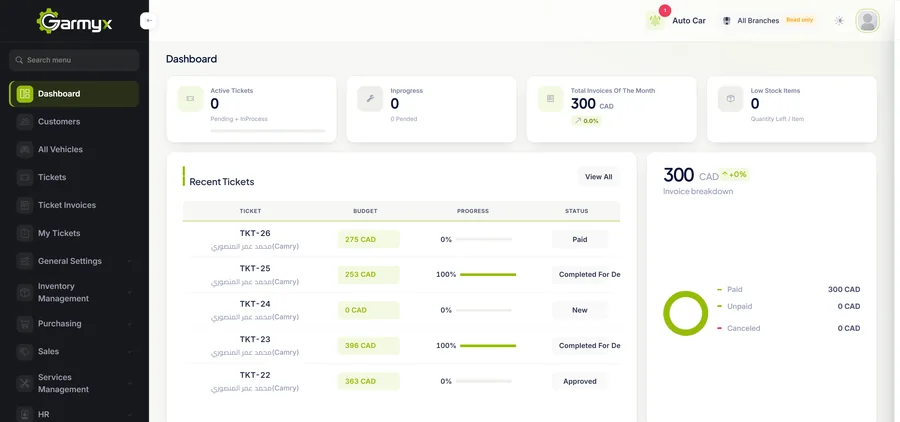Click the 253 CAD budget badge
The width and height of the screenshot is (900, 422).
tap(368, 274)
